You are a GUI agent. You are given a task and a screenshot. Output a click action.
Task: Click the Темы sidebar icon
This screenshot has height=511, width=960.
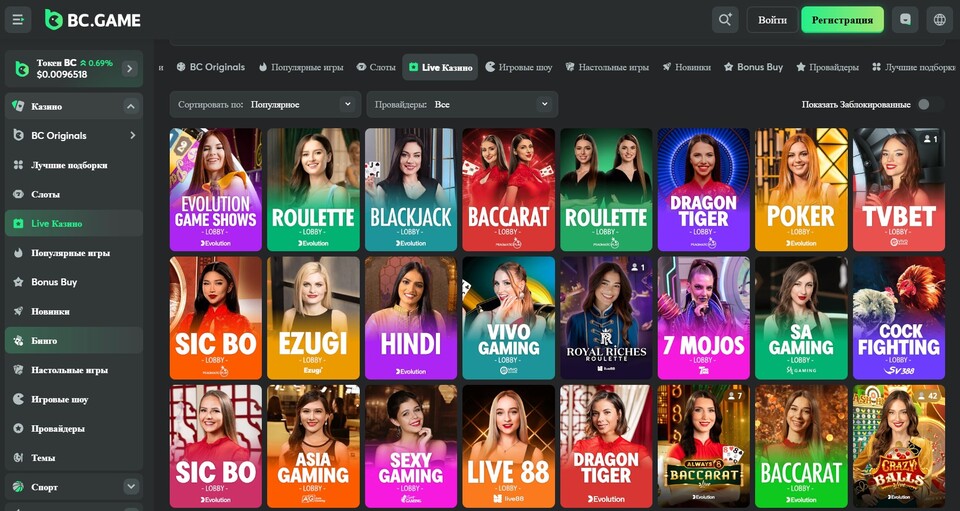pos(18,458)
